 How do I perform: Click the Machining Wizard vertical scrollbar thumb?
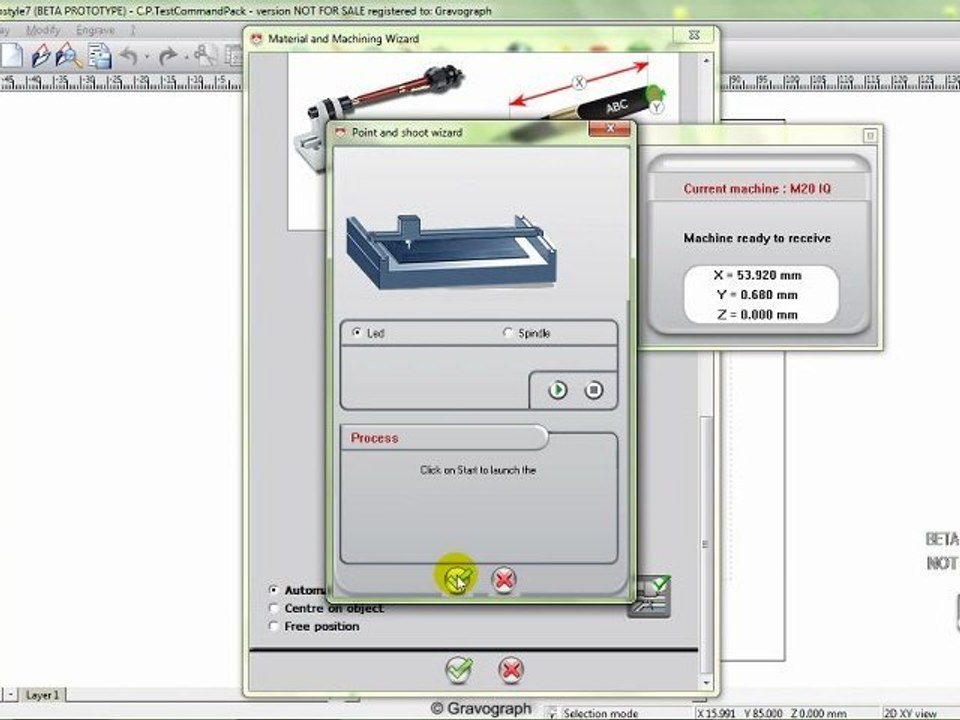coord(706,542)
